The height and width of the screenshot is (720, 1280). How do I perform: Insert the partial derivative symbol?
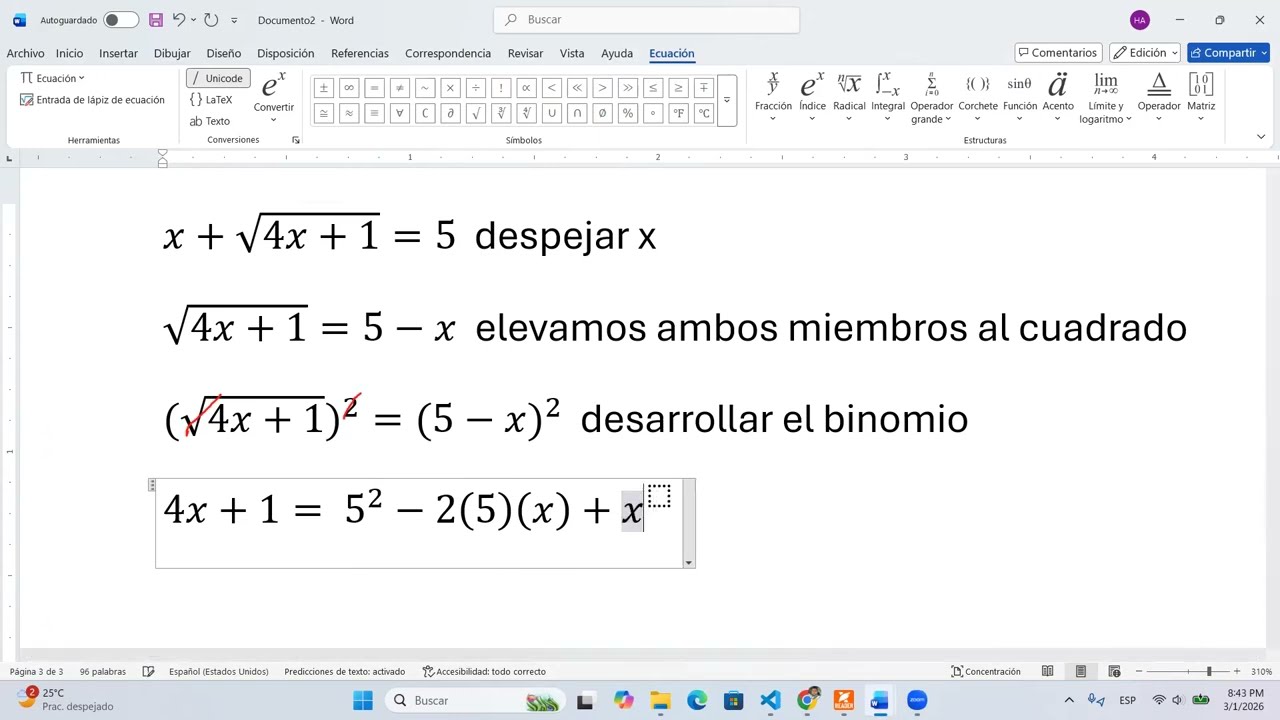450,113
